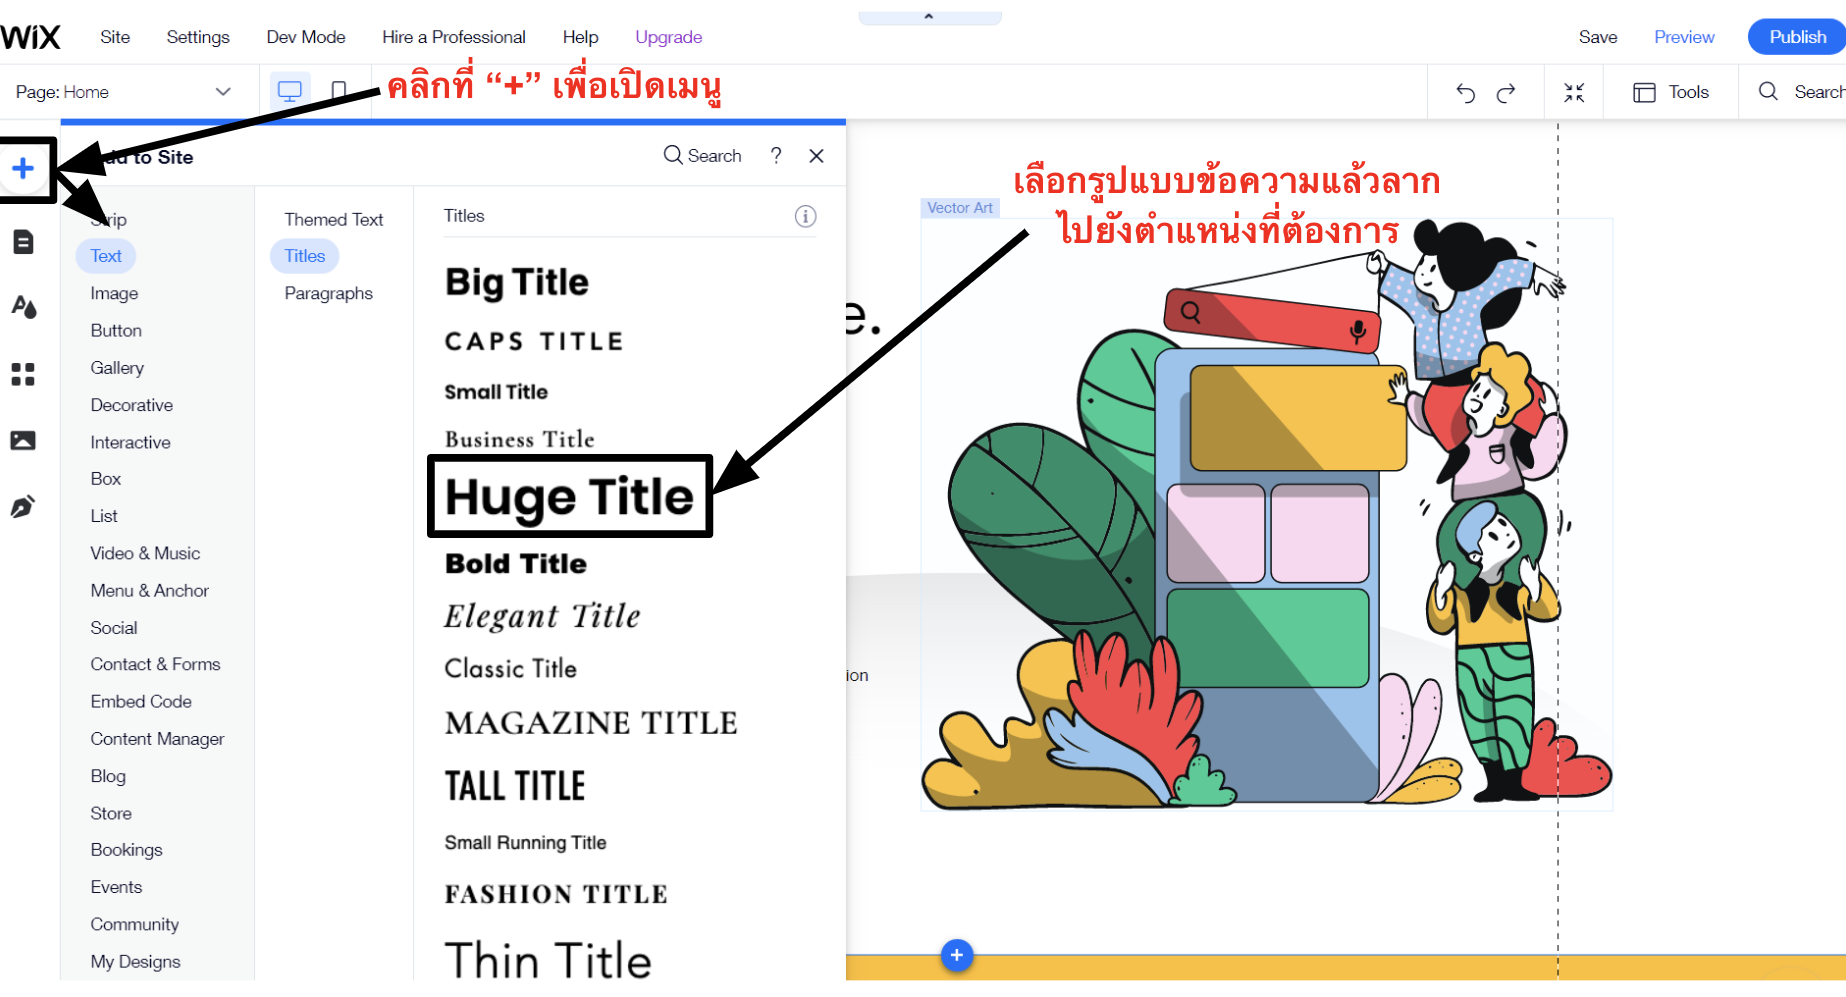Open the Dev Mode menu

click(x=306, y=37)
